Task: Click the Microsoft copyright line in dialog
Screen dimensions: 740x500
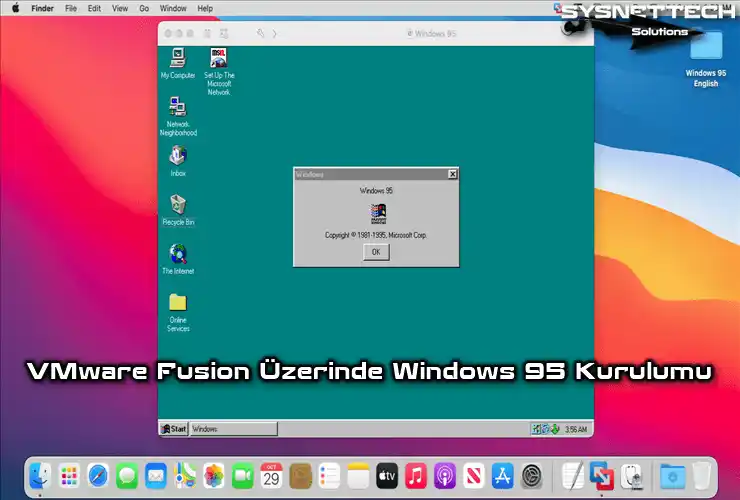Action: point(376,235)
